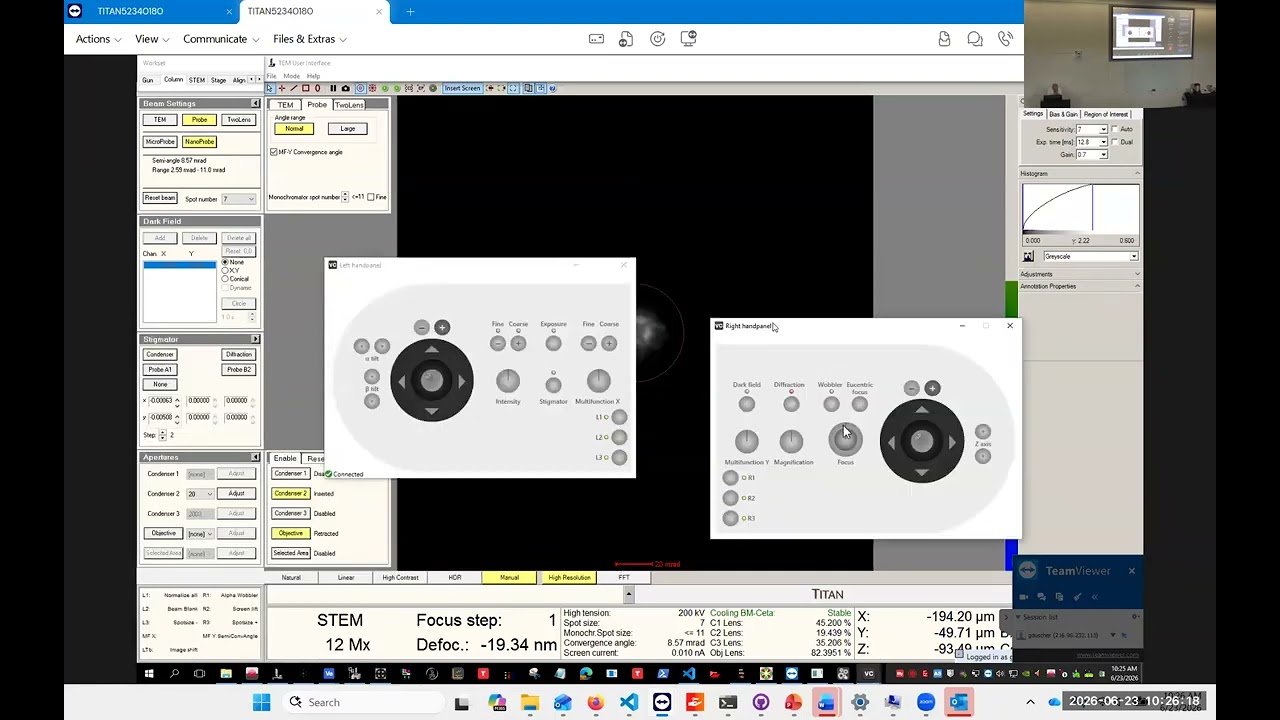Viewport: 1280px width, 720px height.
Task: Open TeamViewer chat bubble icon in toolbar
Action: click(975, 39)
